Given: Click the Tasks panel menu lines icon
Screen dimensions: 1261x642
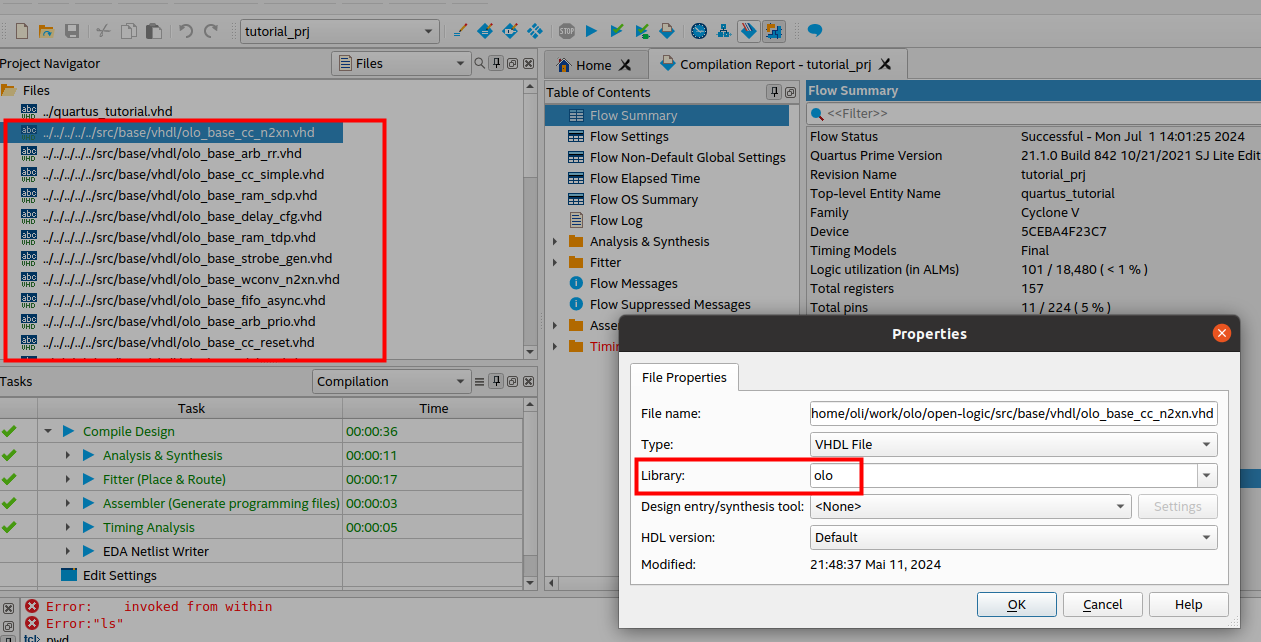Looking at the screenshot, I should [x=480, y=381].
